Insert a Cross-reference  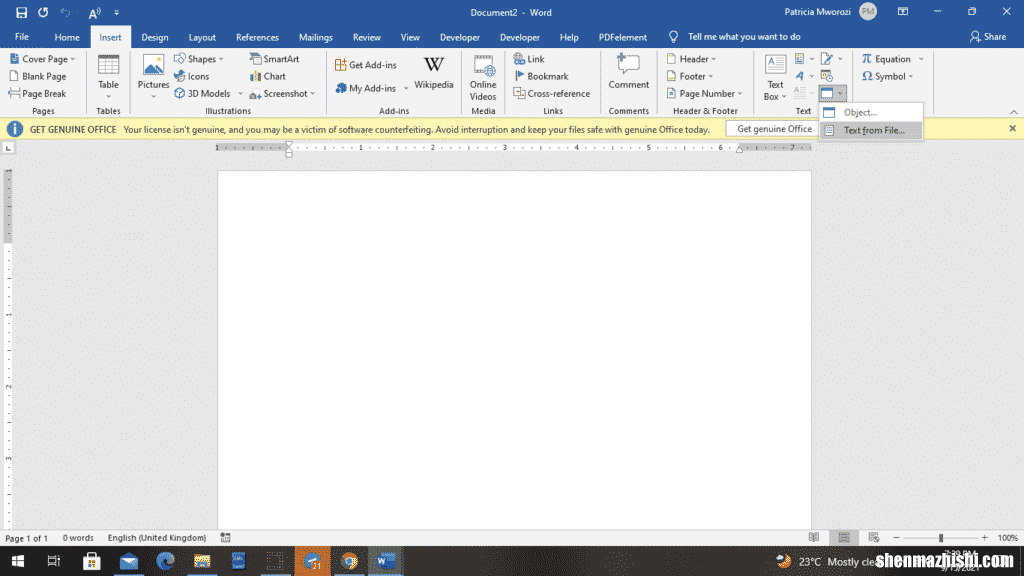pyautogui.click(x=552, y=93)
